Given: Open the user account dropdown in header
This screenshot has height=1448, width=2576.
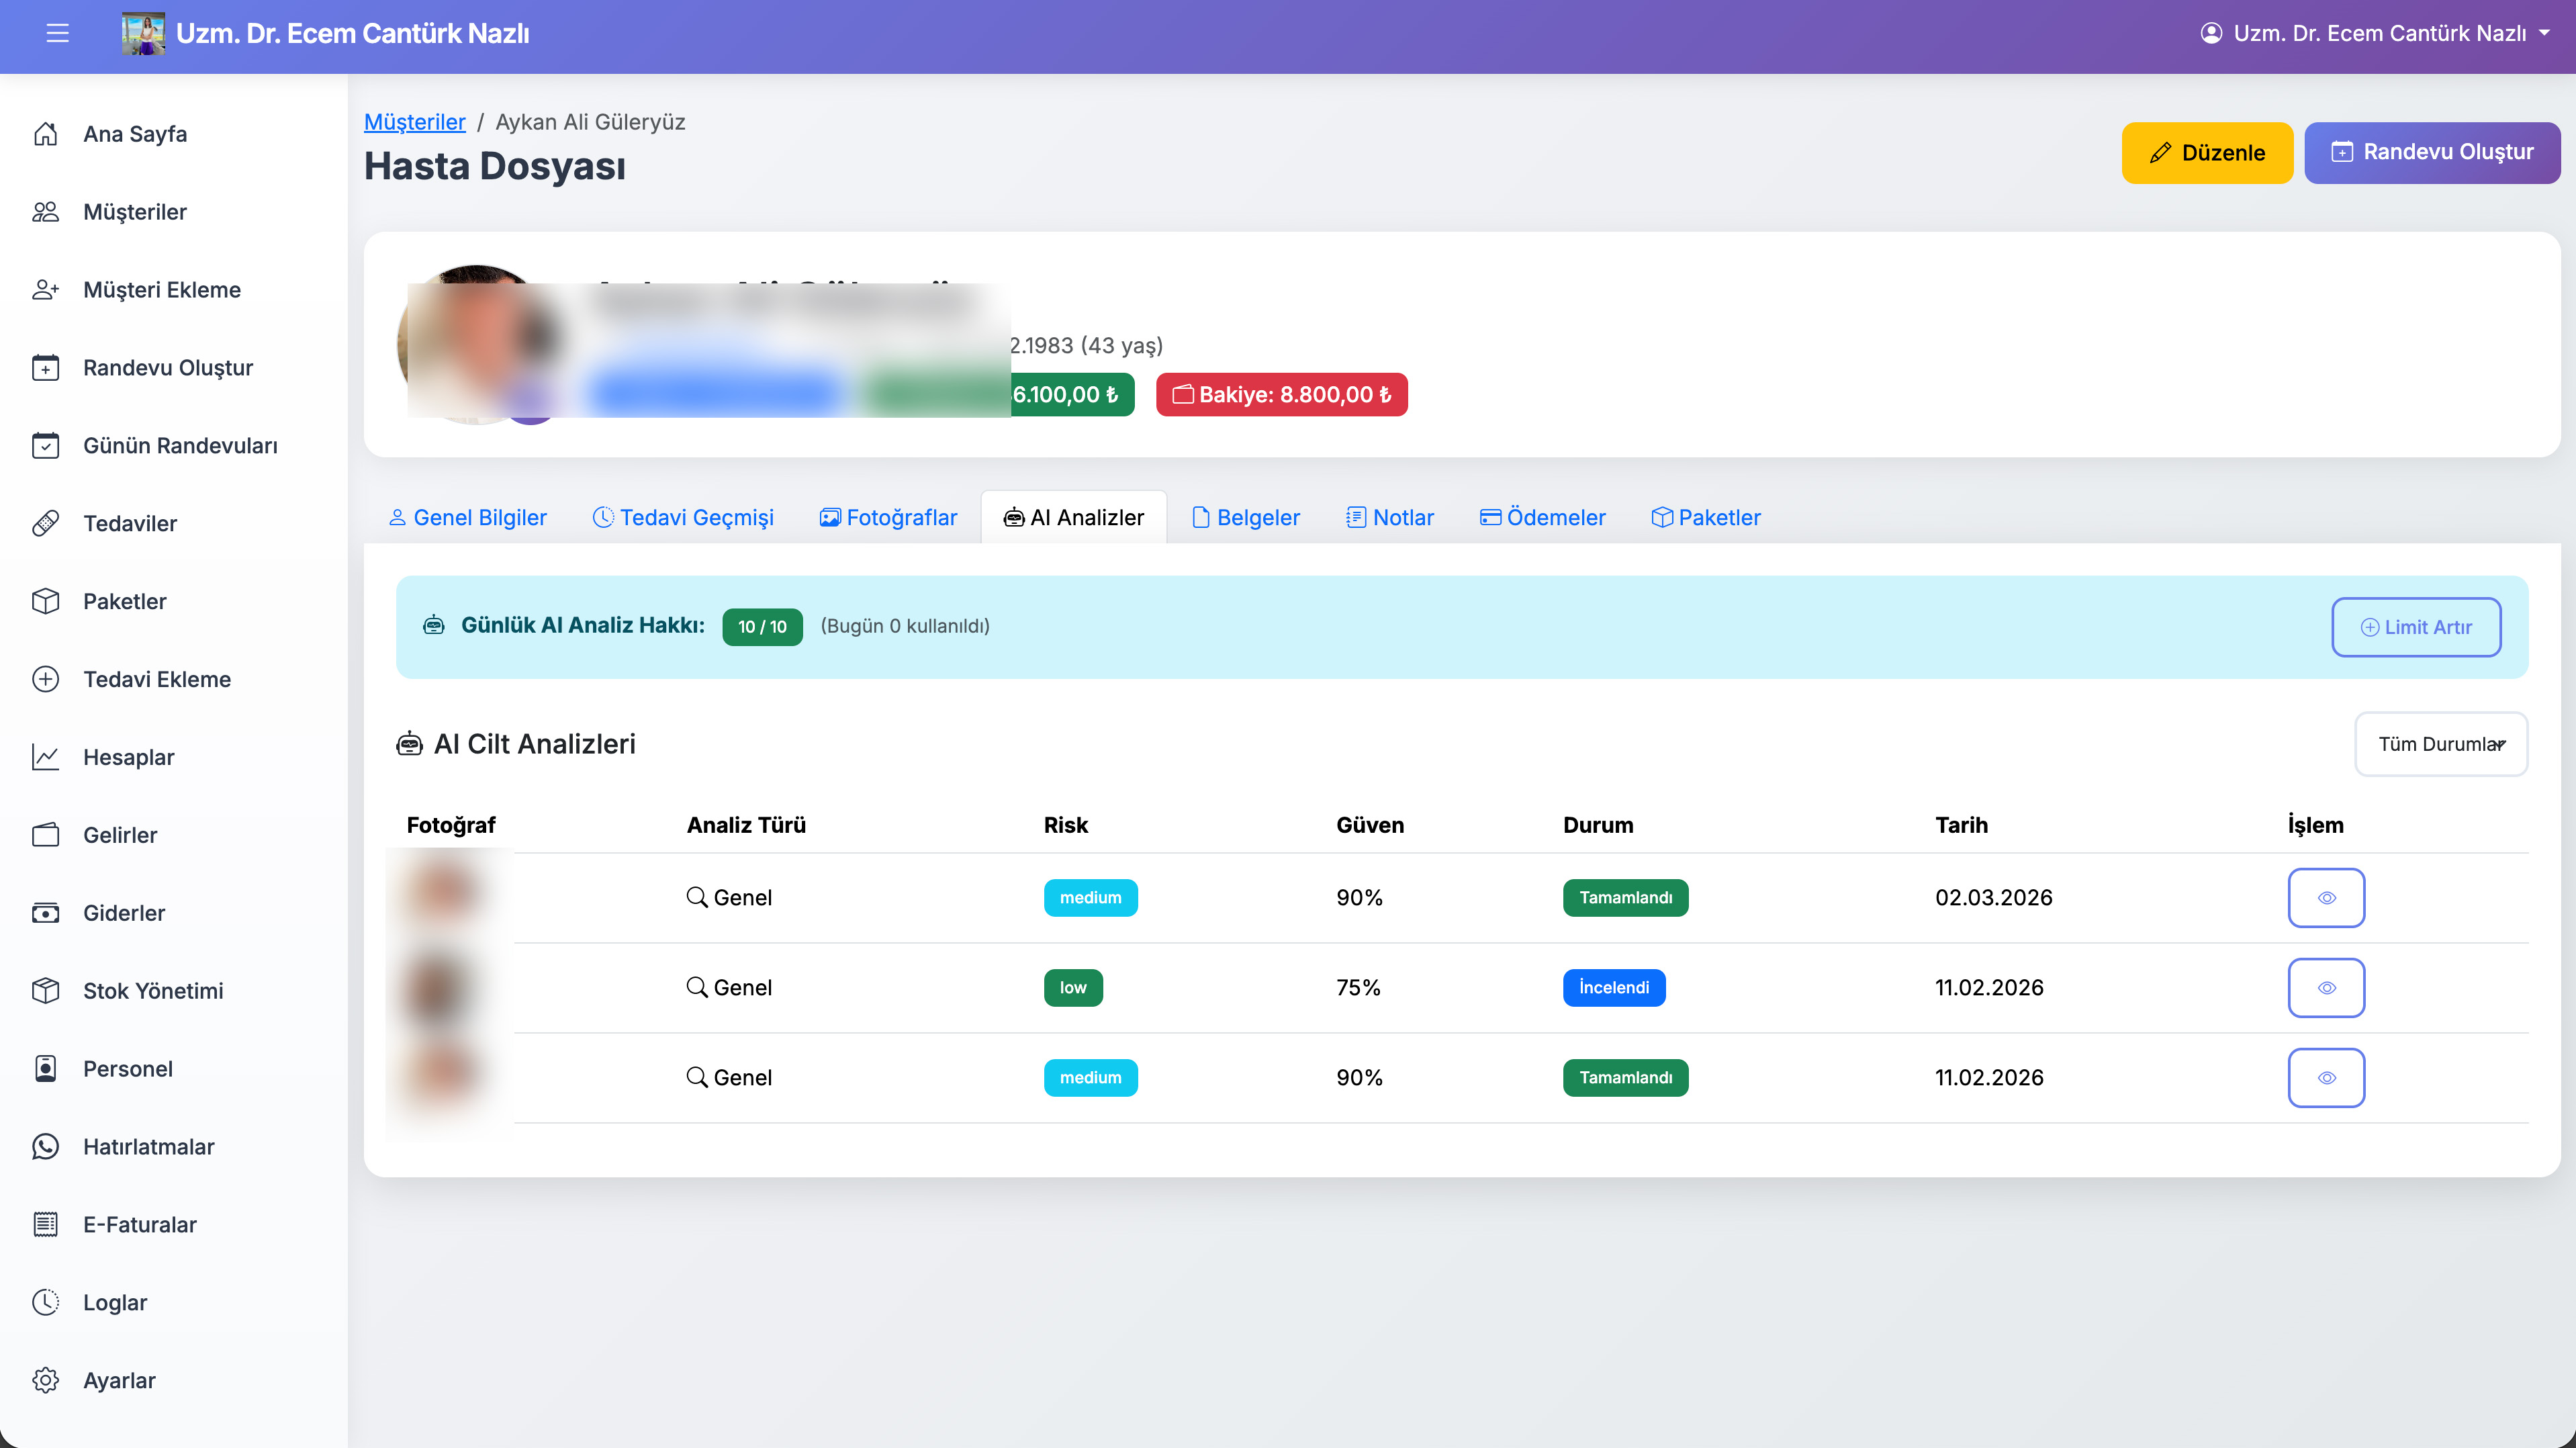Looking at the screenshot, I should click(2374, 33).
